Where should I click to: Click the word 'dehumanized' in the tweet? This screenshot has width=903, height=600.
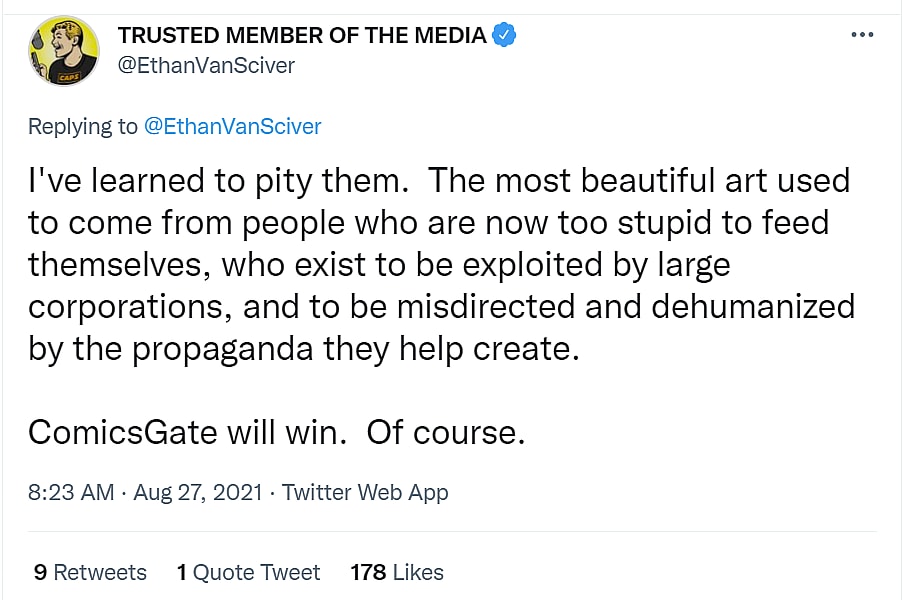point(753,306)
